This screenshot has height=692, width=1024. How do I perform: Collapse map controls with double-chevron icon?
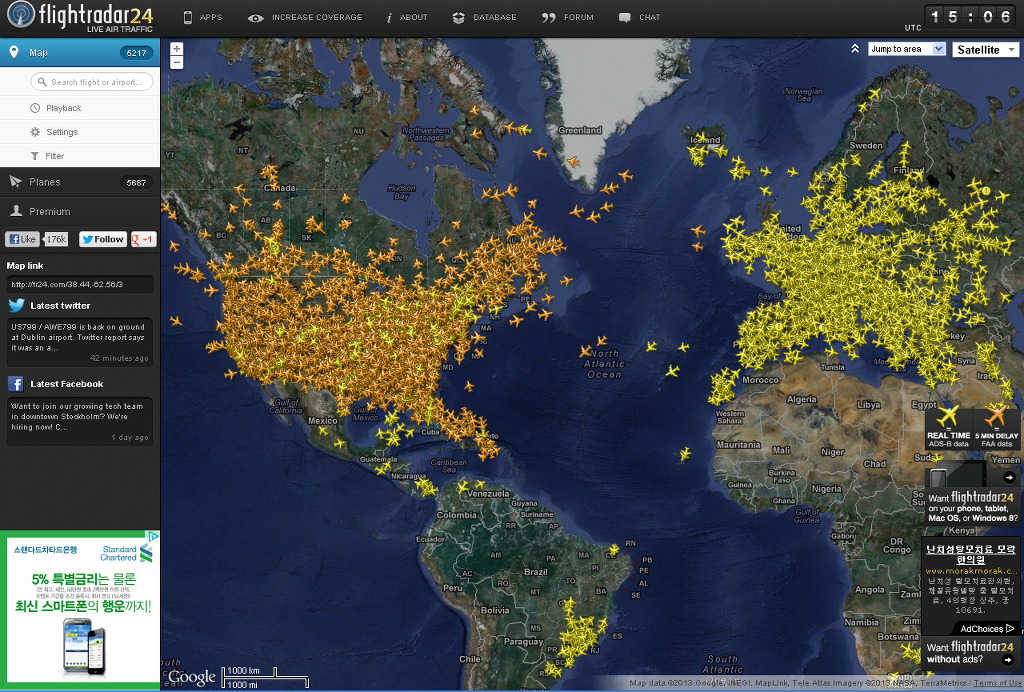[x=855, y=49]
